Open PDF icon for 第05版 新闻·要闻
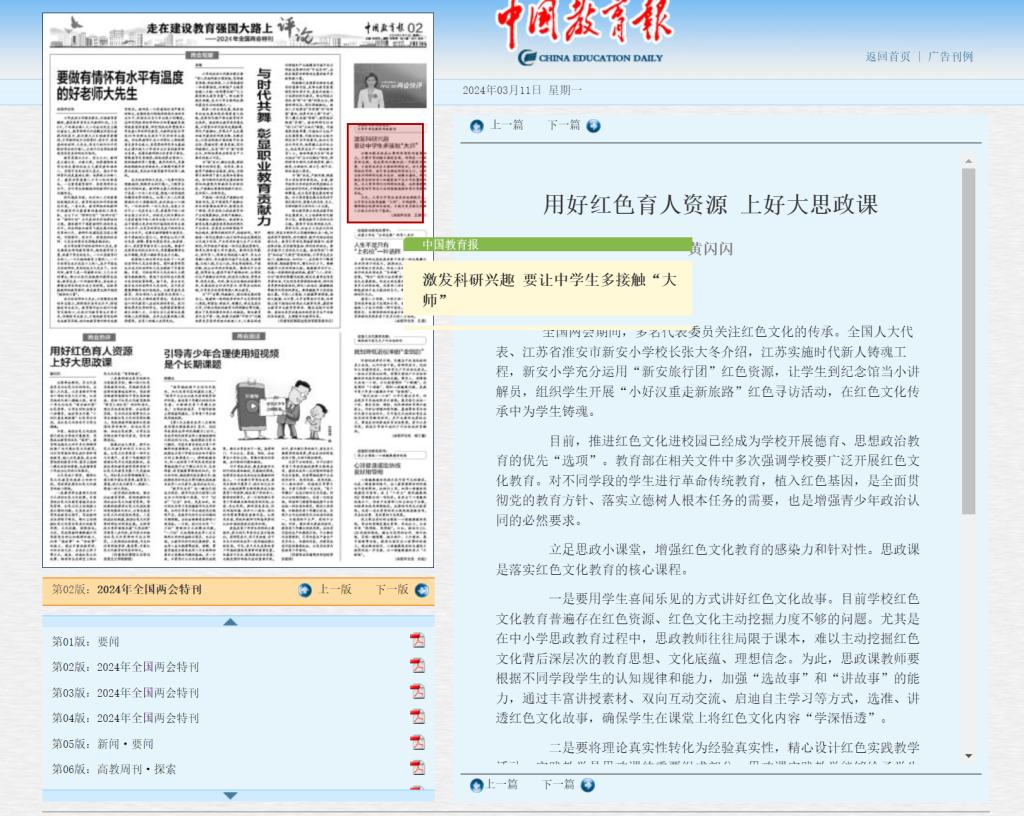 tap(417, 743)
